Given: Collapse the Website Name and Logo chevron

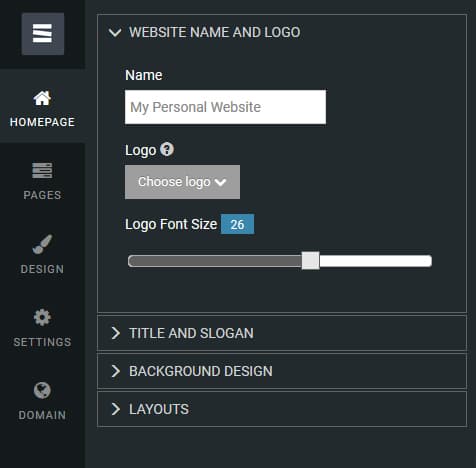Looking at the screenshot, I should pos(115,33).
